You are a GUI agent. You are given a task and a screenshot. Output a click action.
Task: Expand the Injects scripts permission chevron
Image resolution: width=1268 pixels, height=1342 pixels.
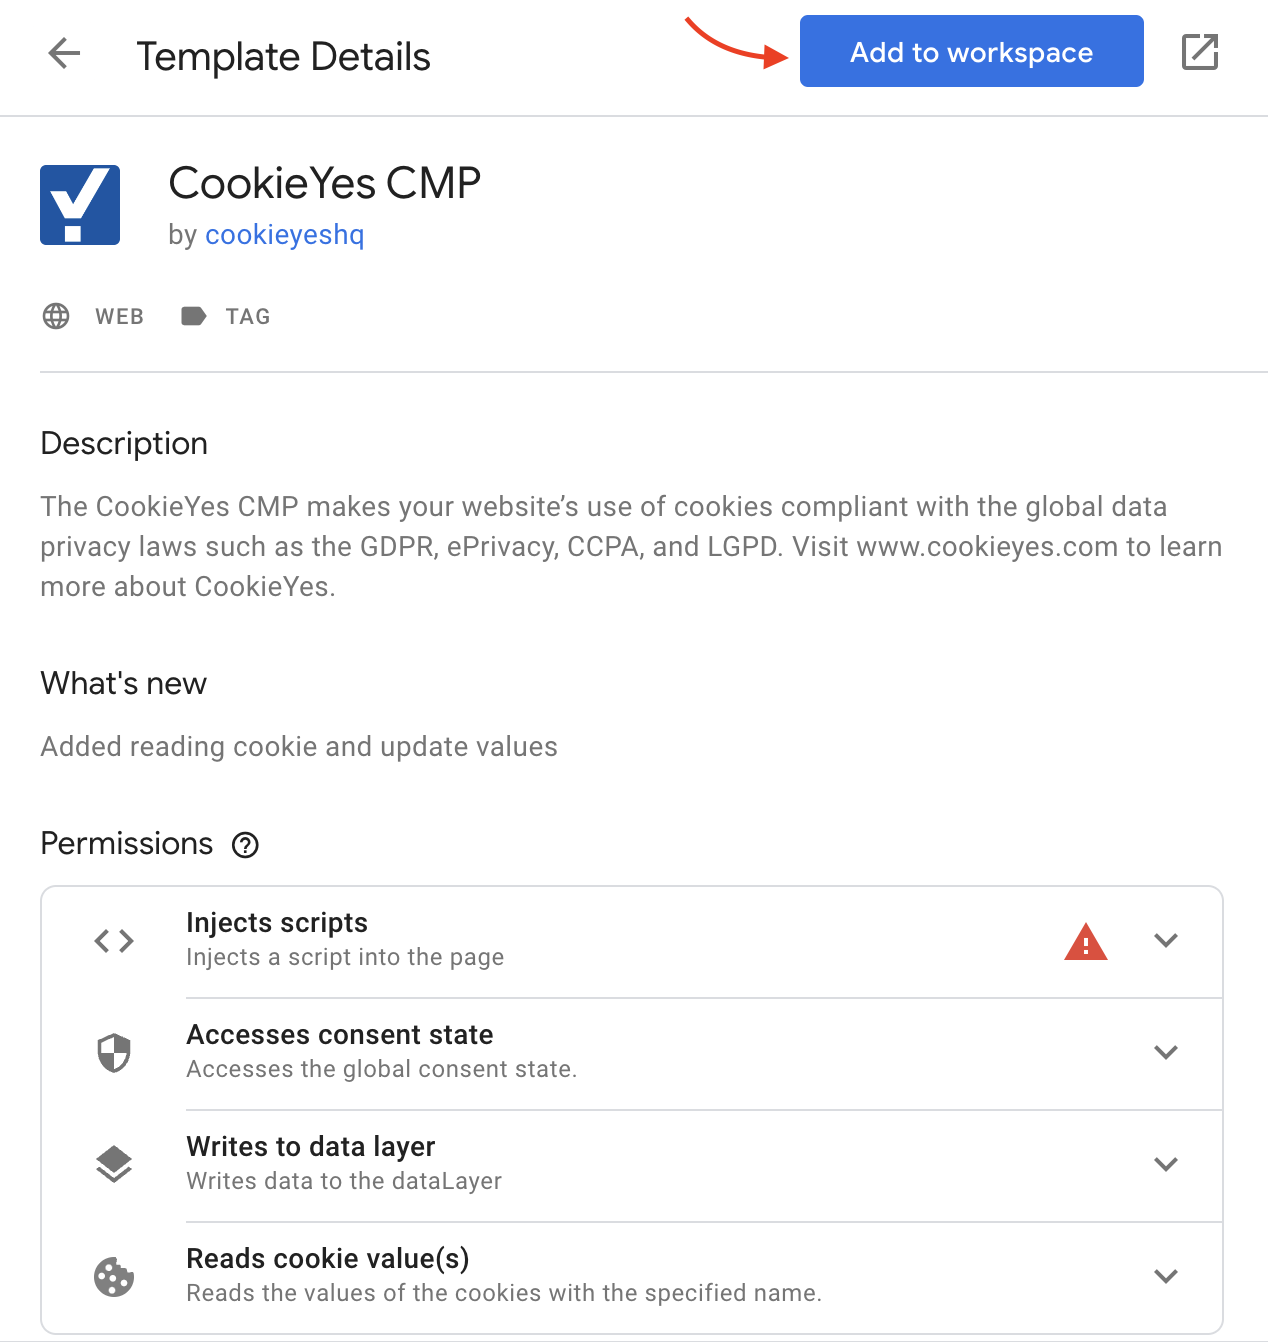point(1166,940)
